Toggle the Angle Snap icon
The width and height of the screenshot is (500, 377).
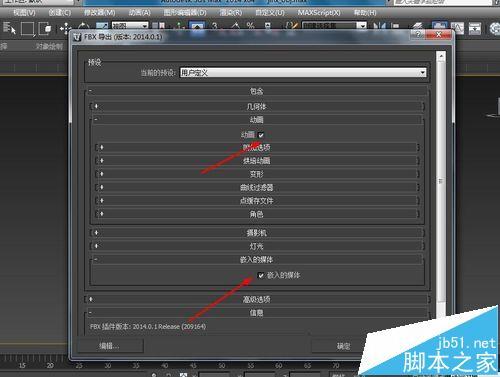point(235,26)
